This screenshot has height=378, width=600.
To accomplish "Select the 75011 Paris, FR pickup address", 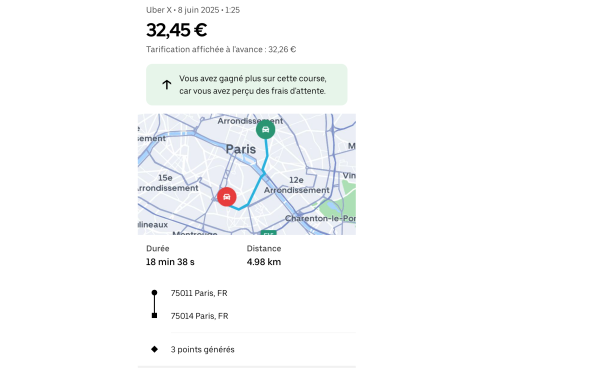I will (x=199, y=293).
